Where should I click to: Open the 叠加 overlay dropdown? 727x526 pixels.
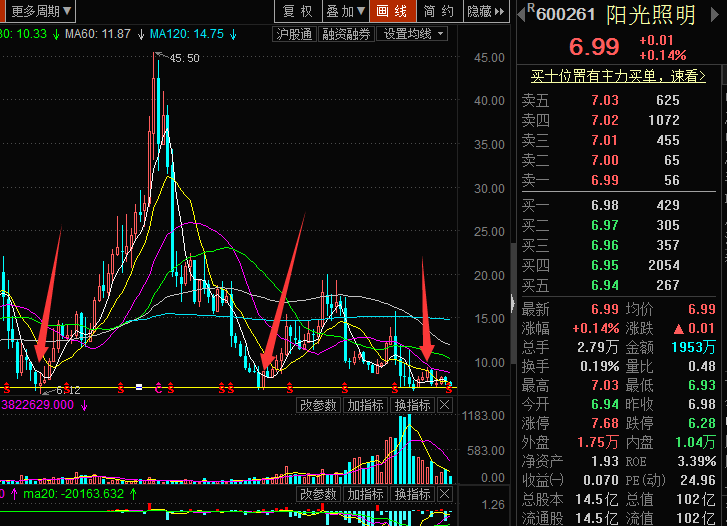pos(346,11)
